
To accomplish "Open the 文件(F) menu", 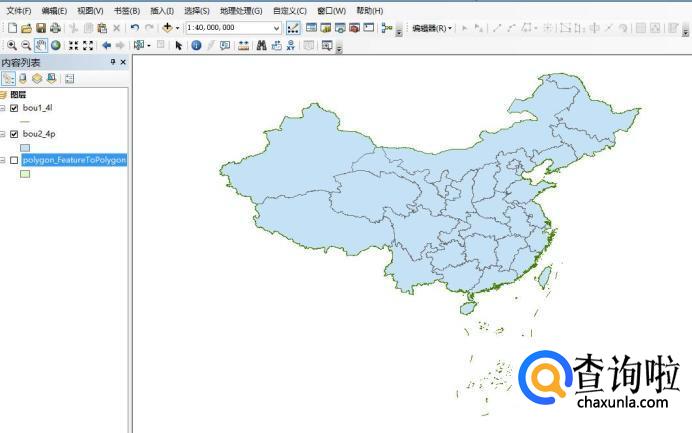I will [19, 11].
